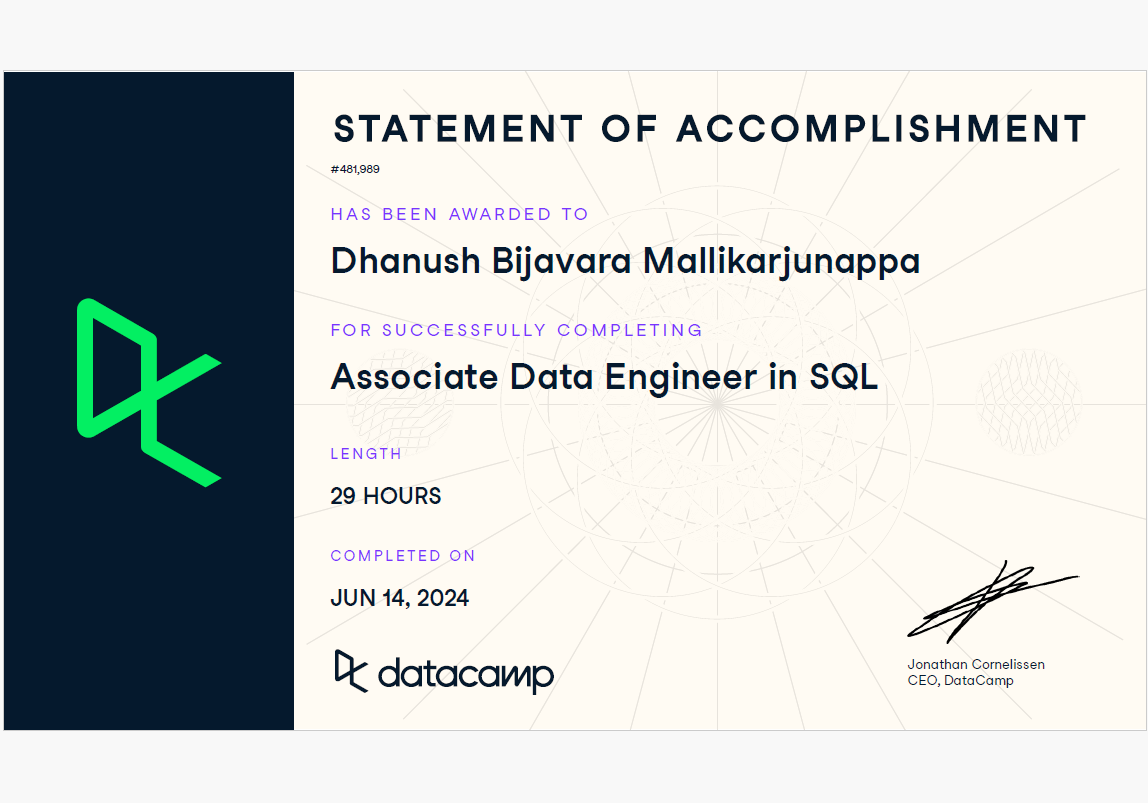Screen dimensions: 1148x803
Task: Click the dark navy panel above the logo
Action: (x=148, y=180)
